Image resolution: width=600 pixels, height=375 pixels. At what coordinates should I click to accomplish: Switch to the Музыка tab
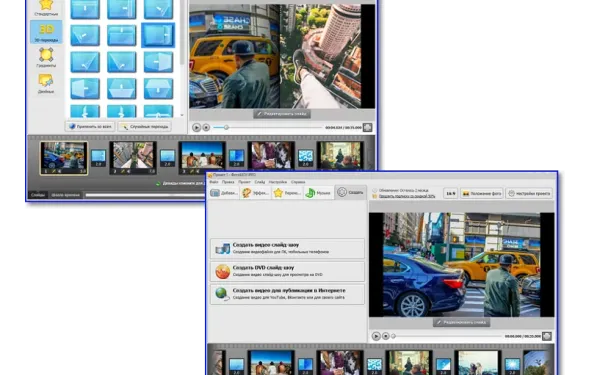pos(318,193)
